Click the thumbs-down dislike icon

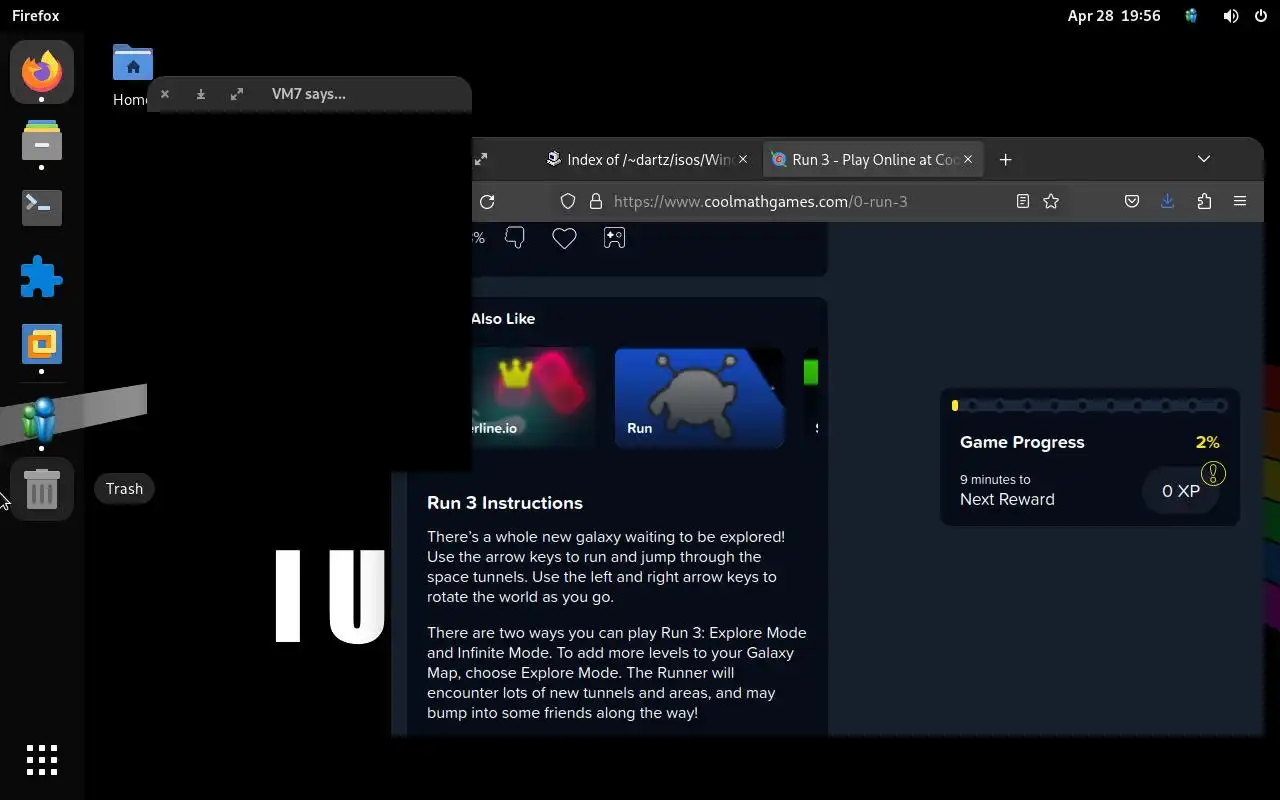(515, 238)
